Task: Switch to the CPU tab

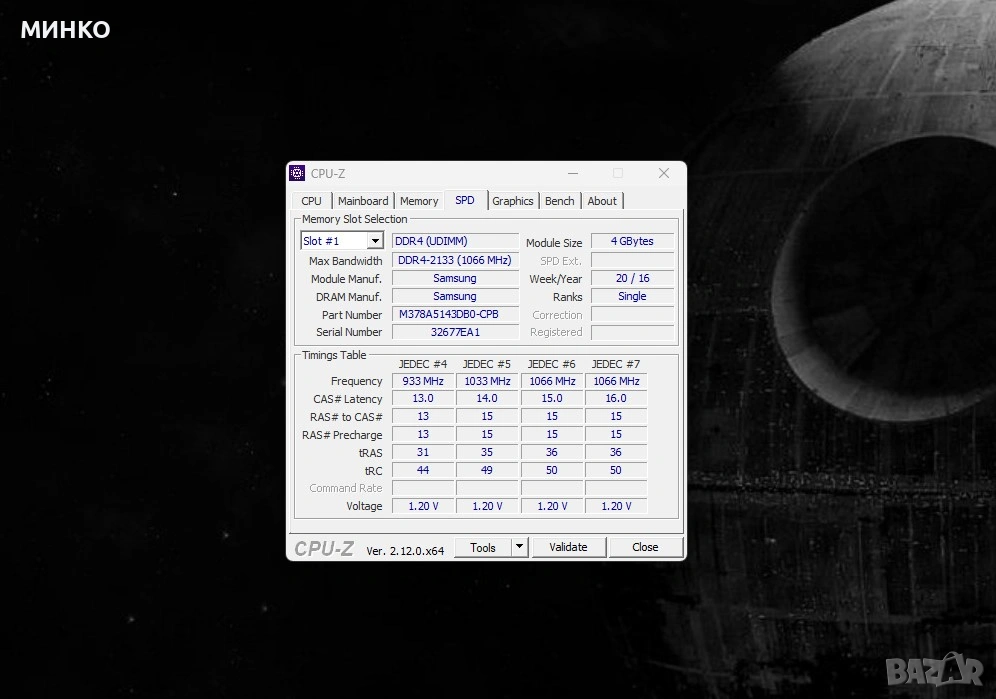Action: pos(311,201)
